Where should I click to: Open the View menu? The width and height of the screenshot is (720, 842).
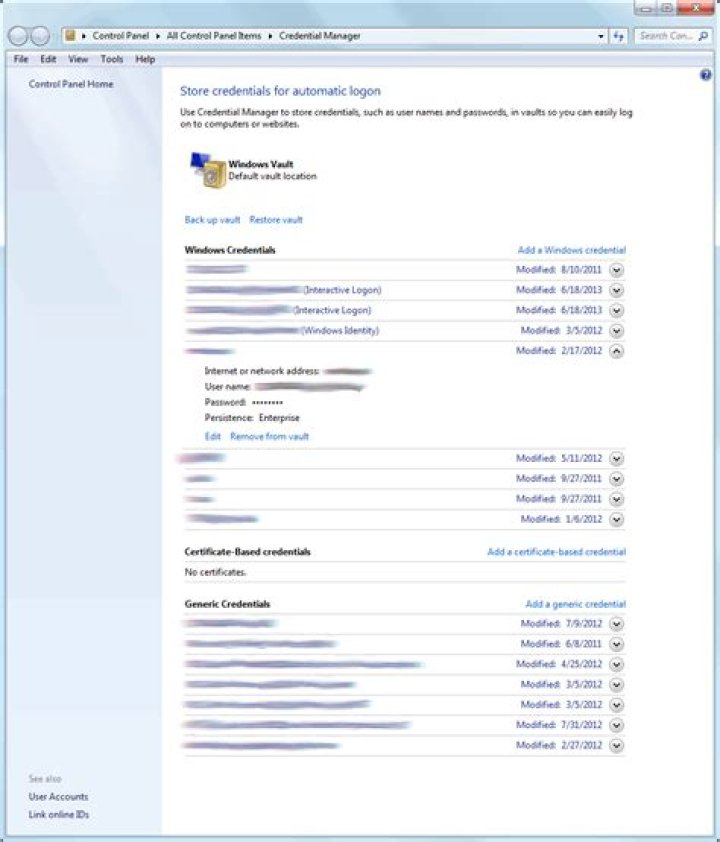click(x=78, y=59)
